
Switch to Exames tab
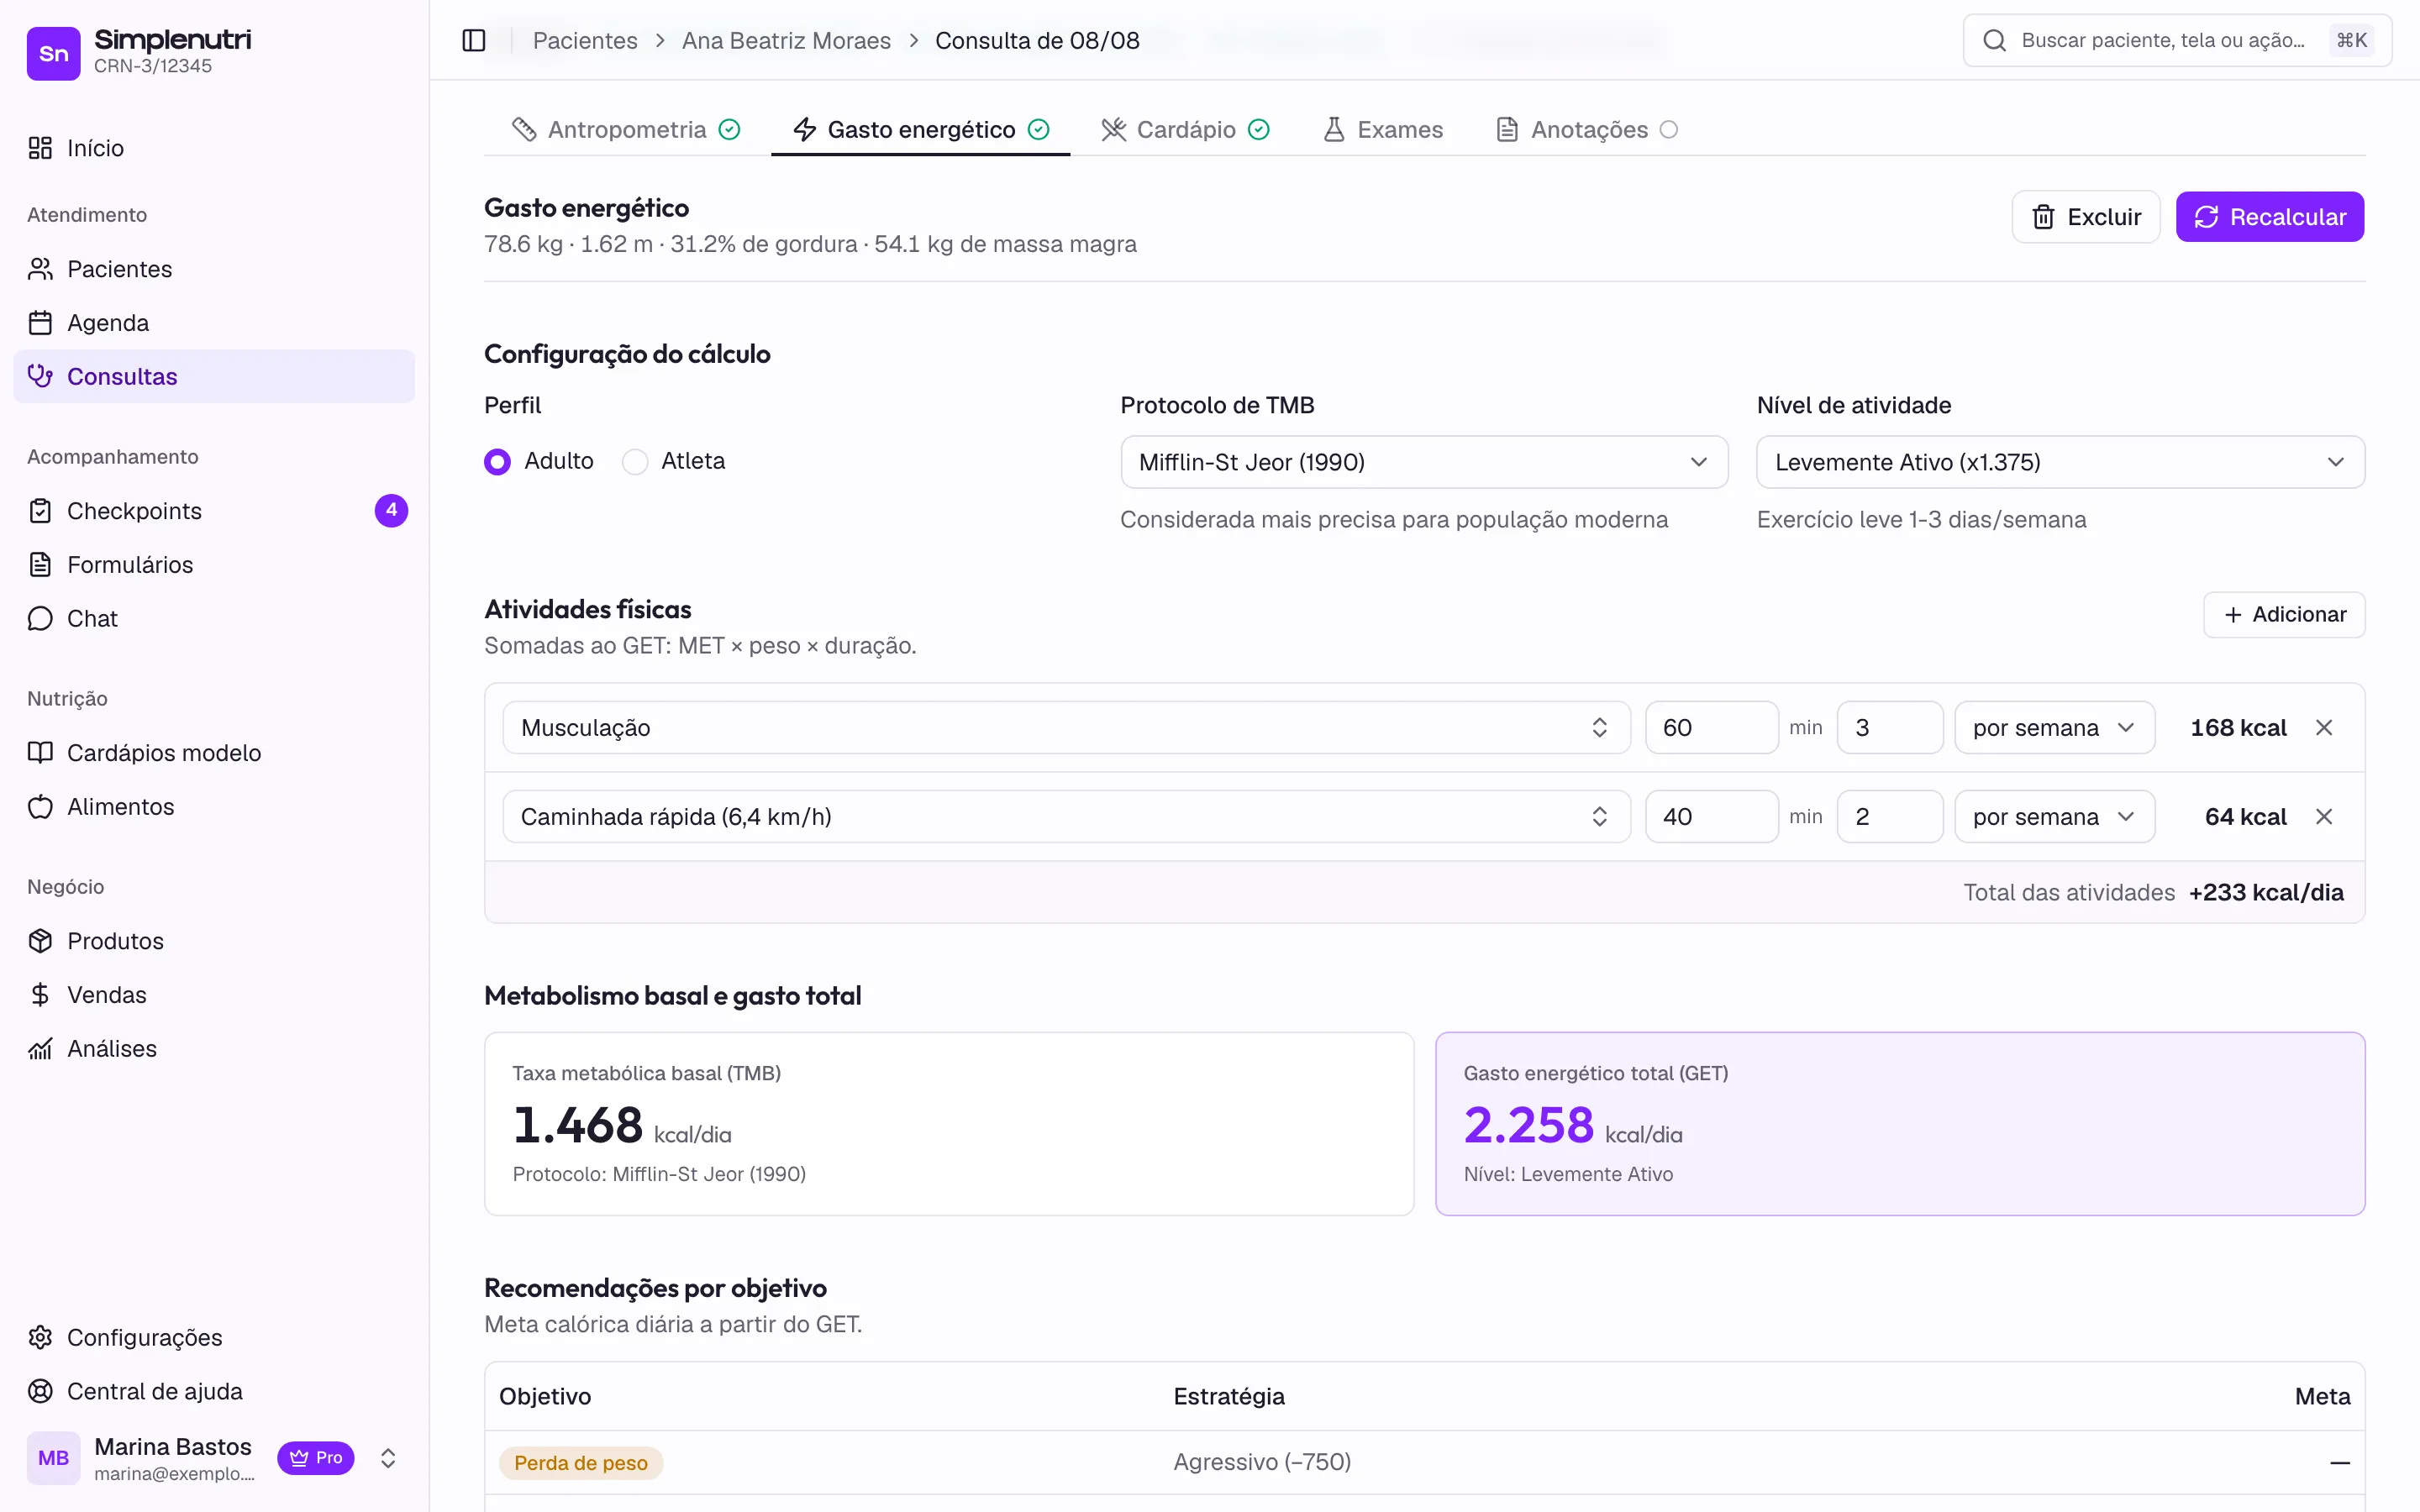[1383, 130]
